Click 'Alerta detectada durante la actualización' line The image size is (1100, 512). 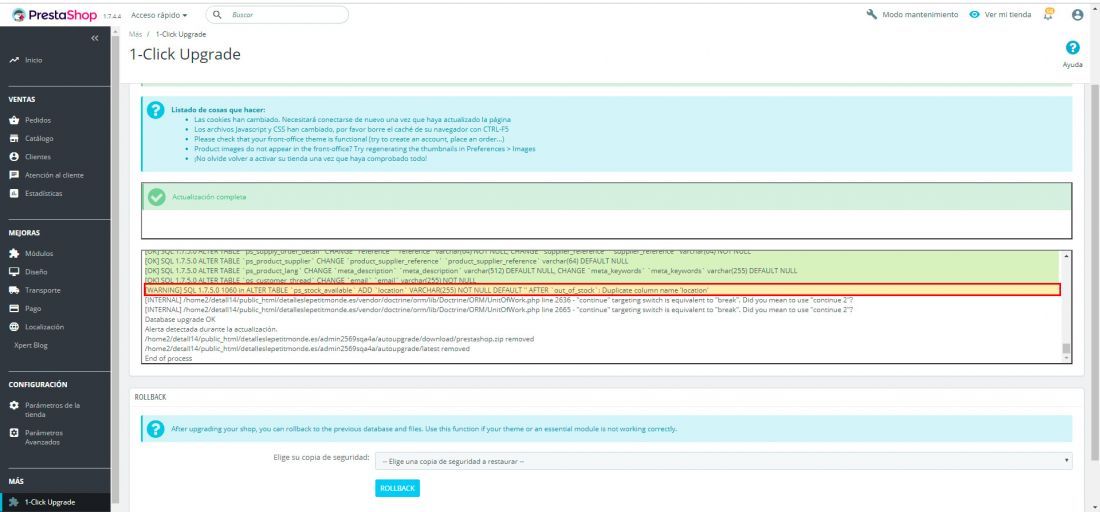(211, 329)
